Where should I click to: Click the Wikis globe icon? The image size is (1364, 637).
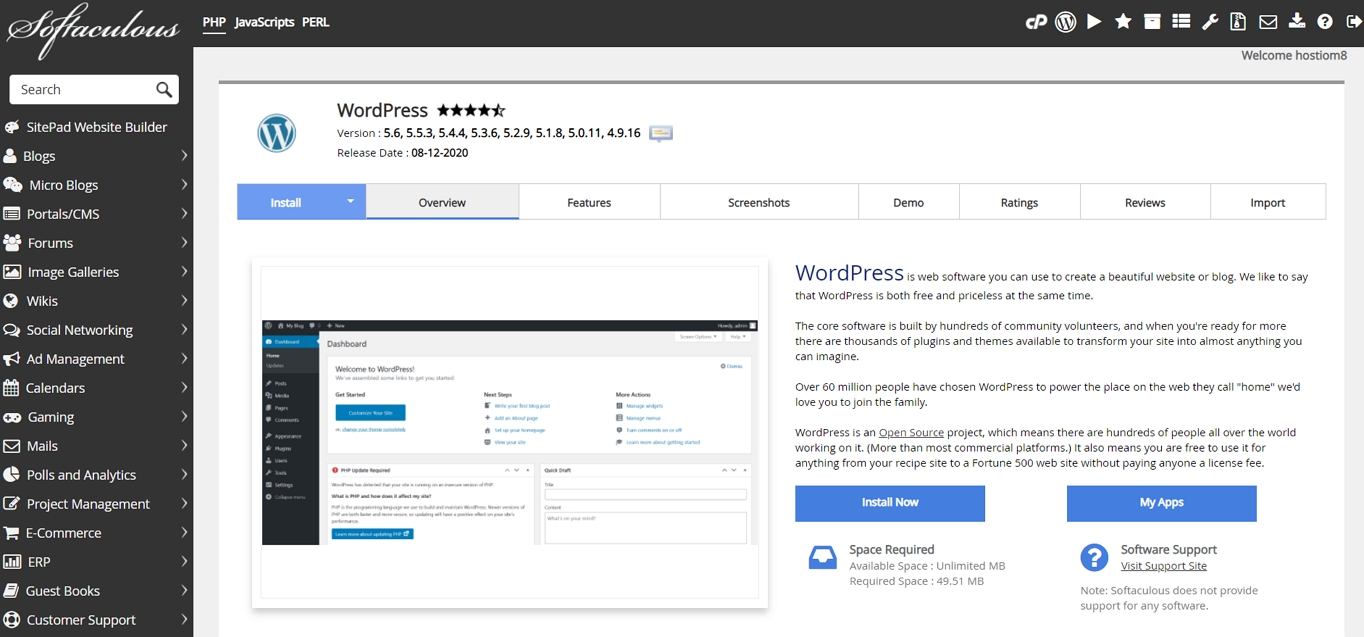click(x=11, y=301)
